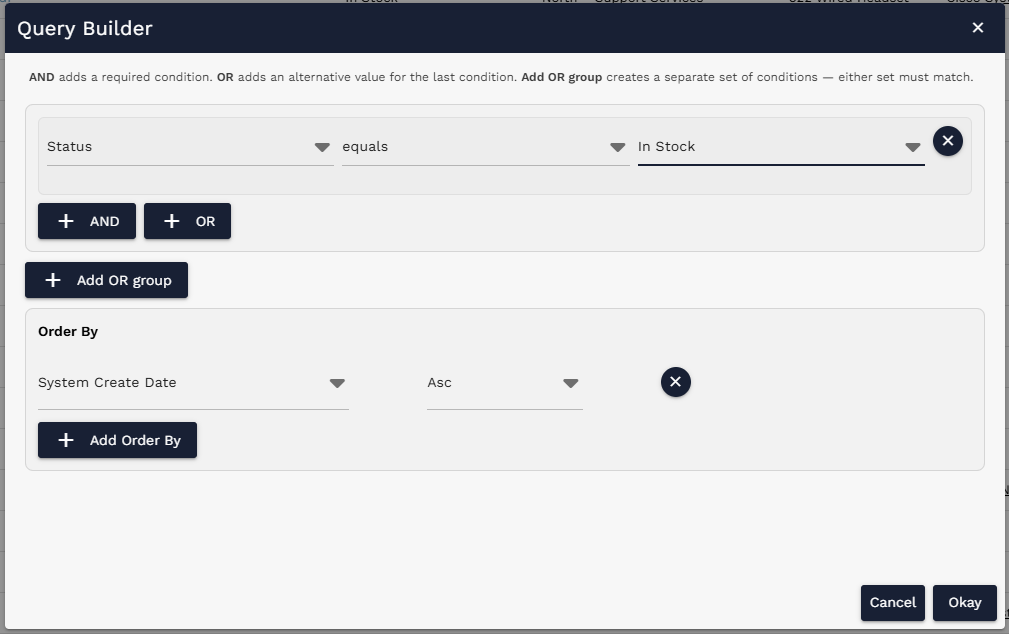Image resolution: width=1009 pixels, height=634 pixels.
Task: Remove the Status equals In Stock condition
Action: (948, 141)
